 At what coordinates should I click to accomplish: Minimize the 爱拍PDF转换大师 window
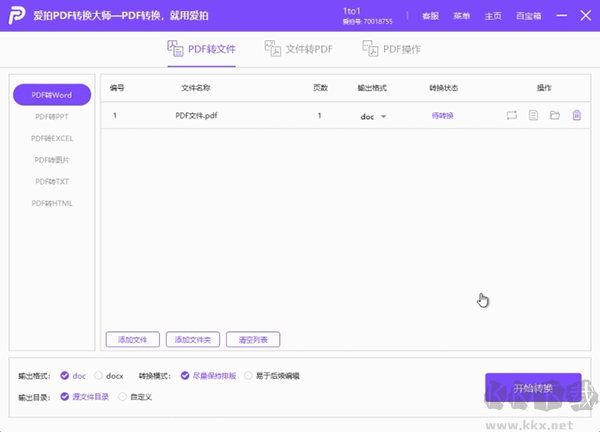(561, 16)
